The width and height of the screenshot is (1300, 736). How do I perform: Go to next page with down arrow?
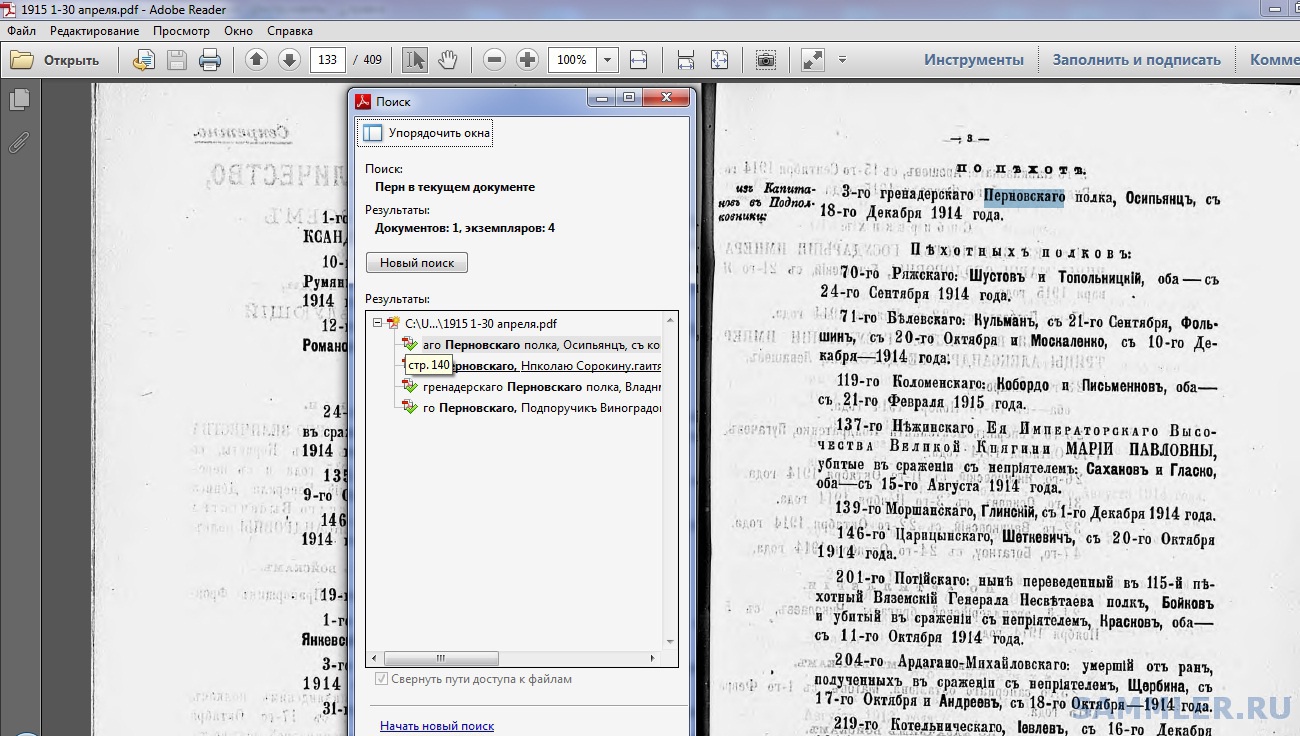tap(289, 60)
